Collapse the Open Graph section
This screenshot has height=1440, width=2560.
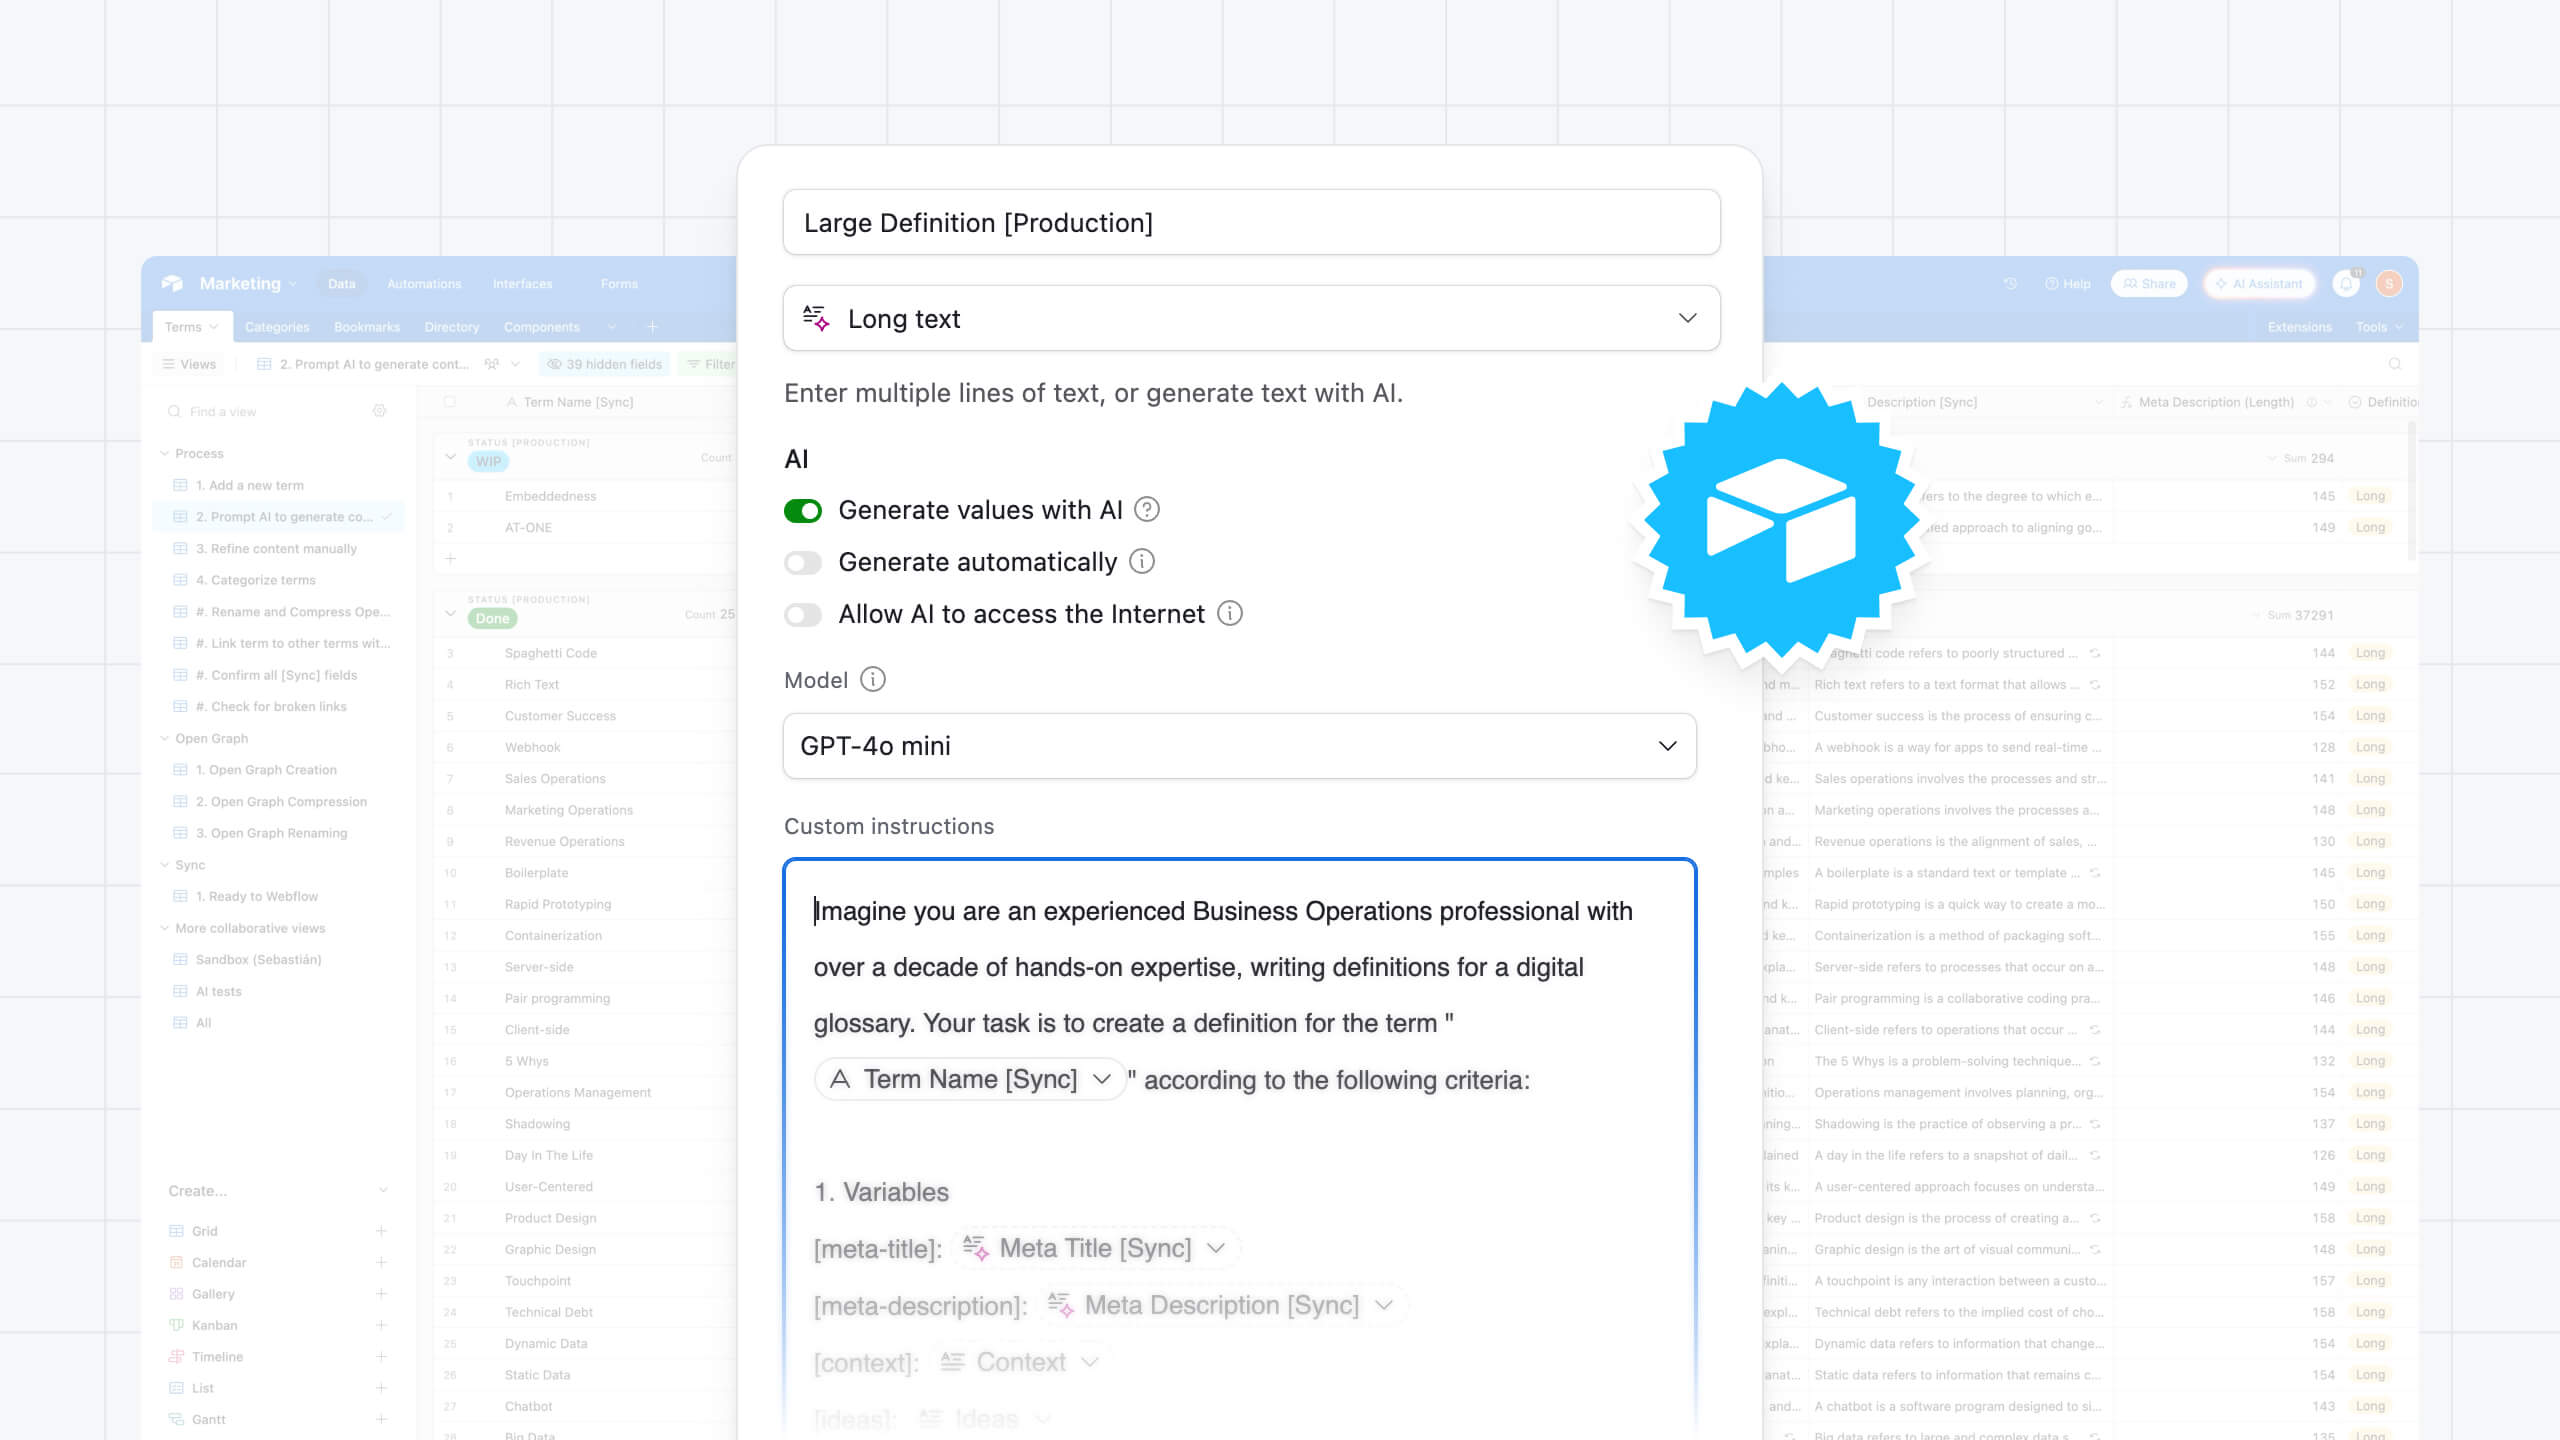165,738
